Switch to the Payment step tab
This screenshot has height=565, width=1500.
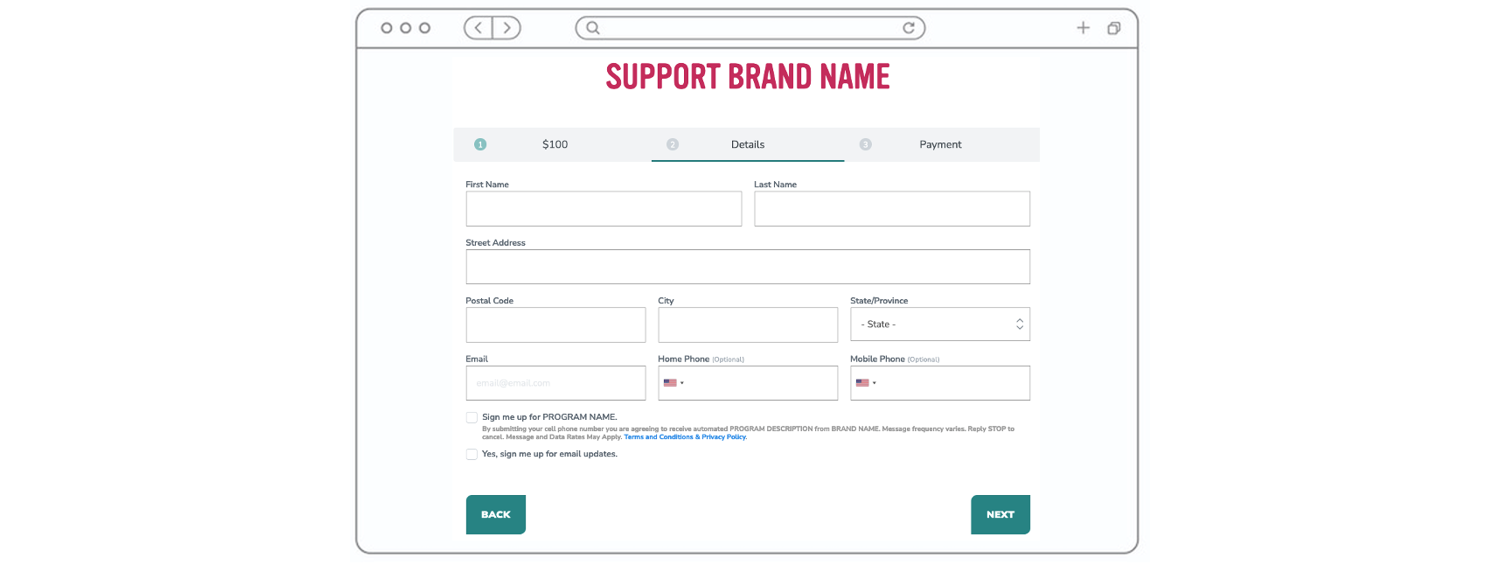(940, 144)
